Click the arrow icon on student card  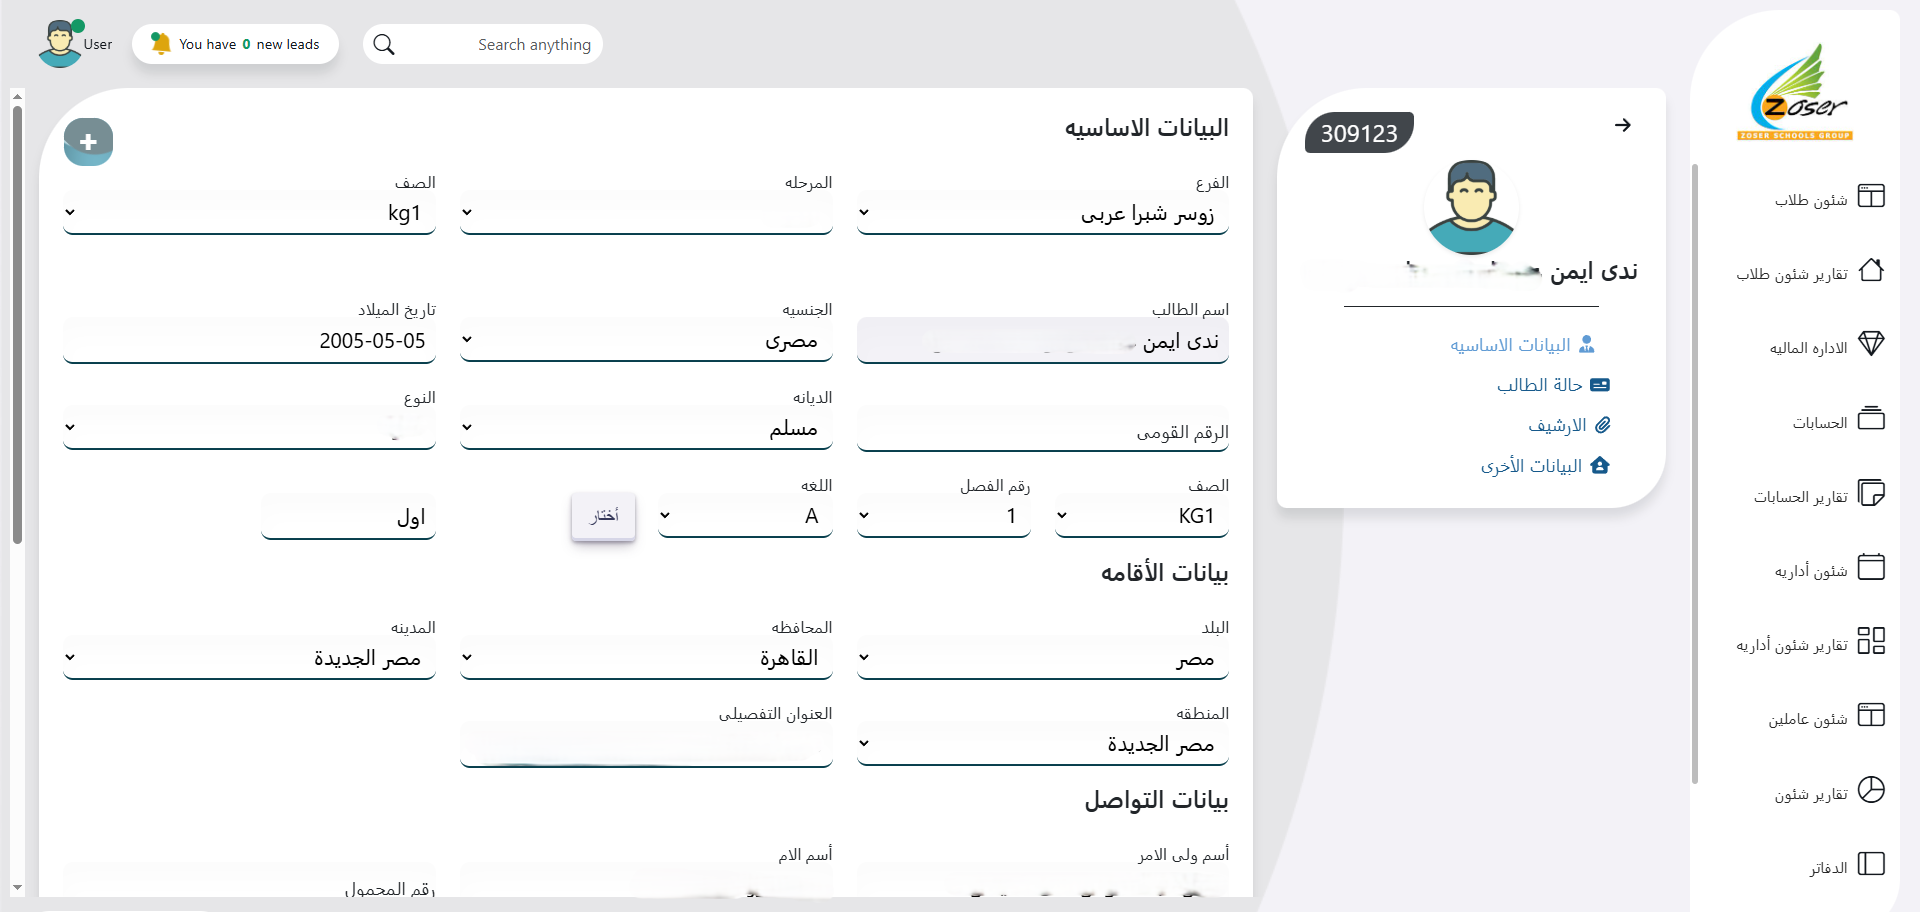pyautogui.click(x=1622, y=125)
